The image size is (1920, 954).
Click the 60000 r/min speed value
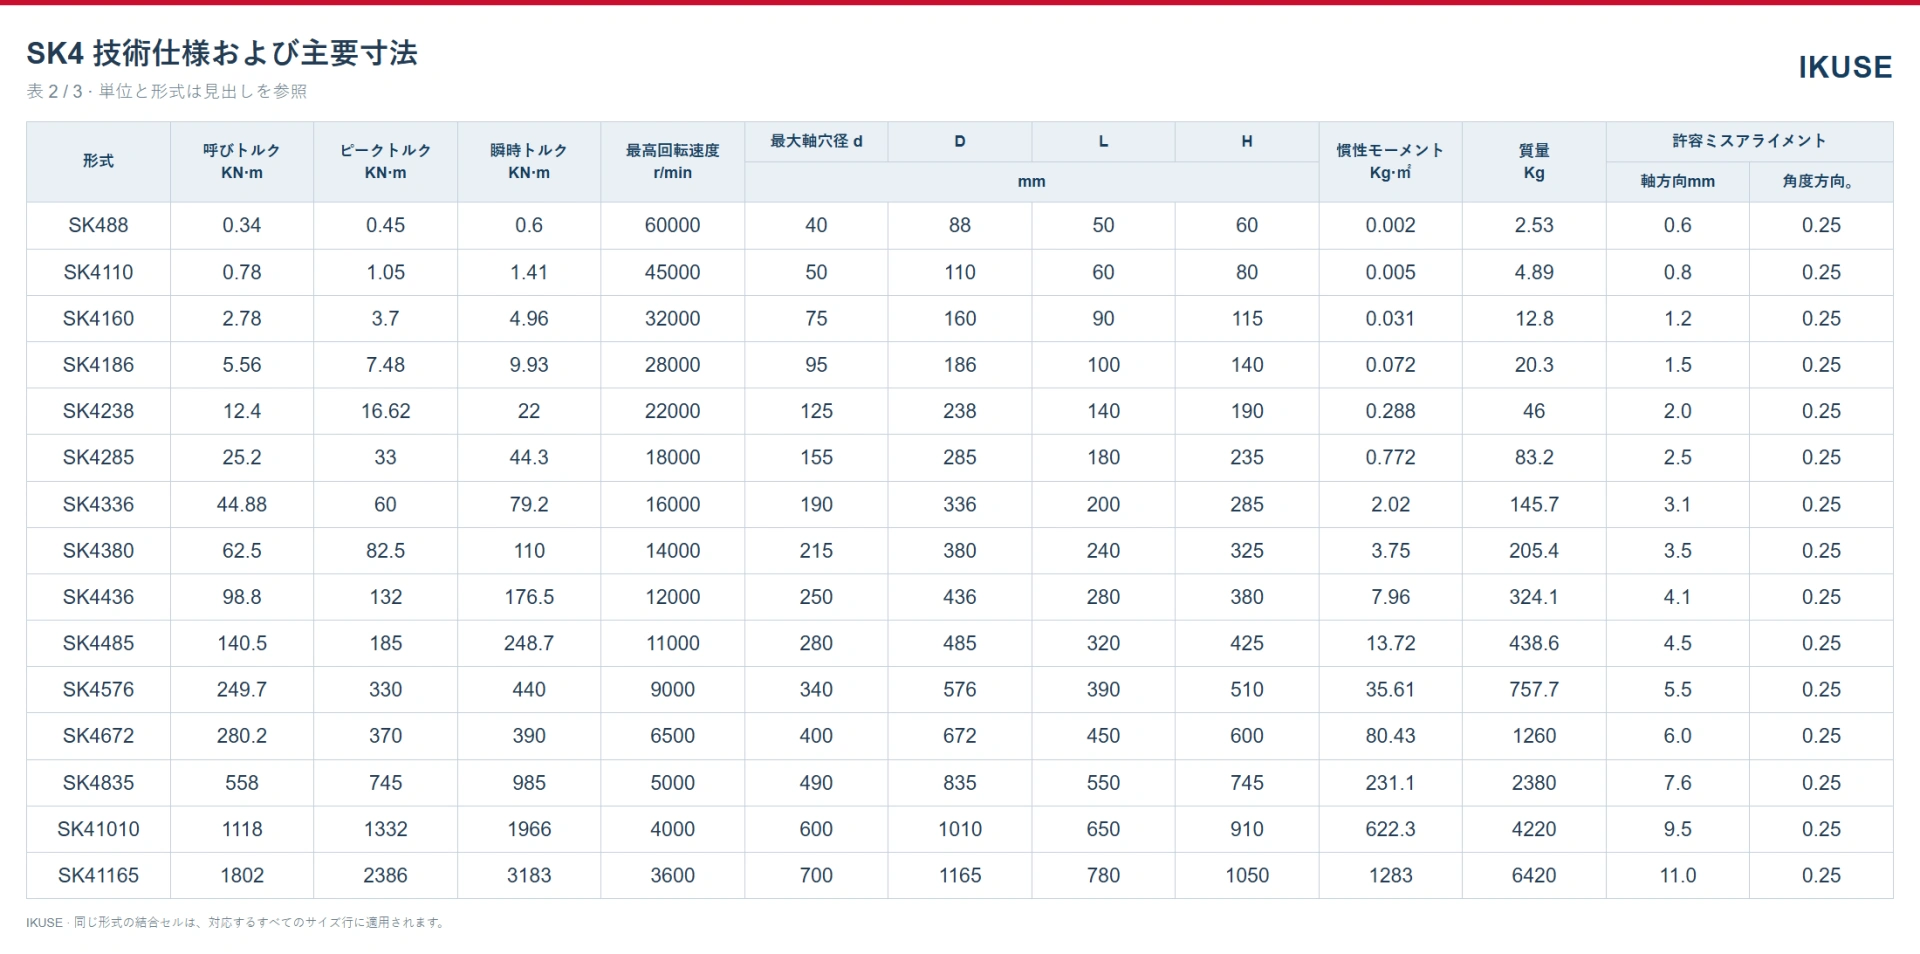673,225
